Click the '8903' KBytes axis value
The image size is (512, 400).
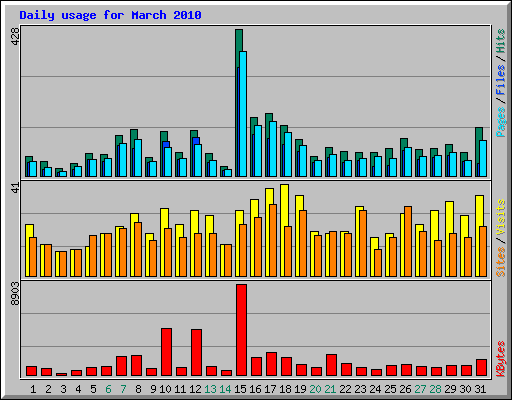tap(15, 294)
